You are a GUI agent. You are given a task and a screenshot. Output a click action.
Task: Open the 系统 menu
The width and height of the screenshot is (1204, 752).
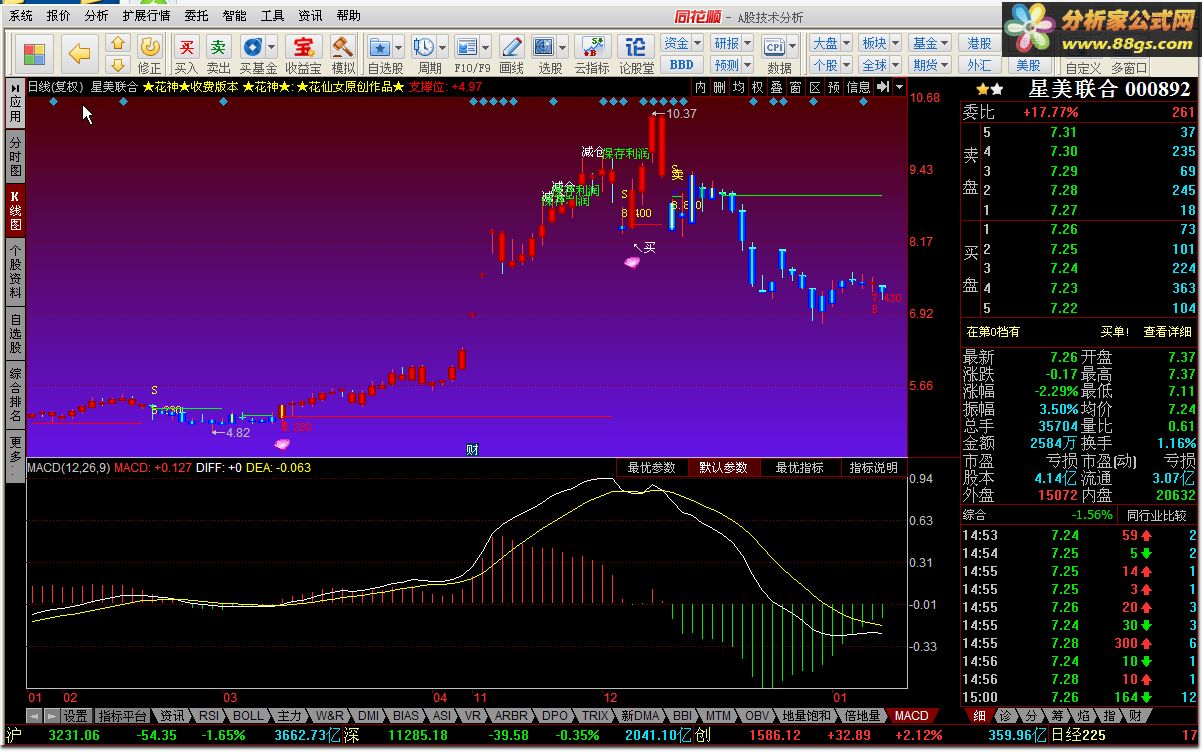[20, 16]
